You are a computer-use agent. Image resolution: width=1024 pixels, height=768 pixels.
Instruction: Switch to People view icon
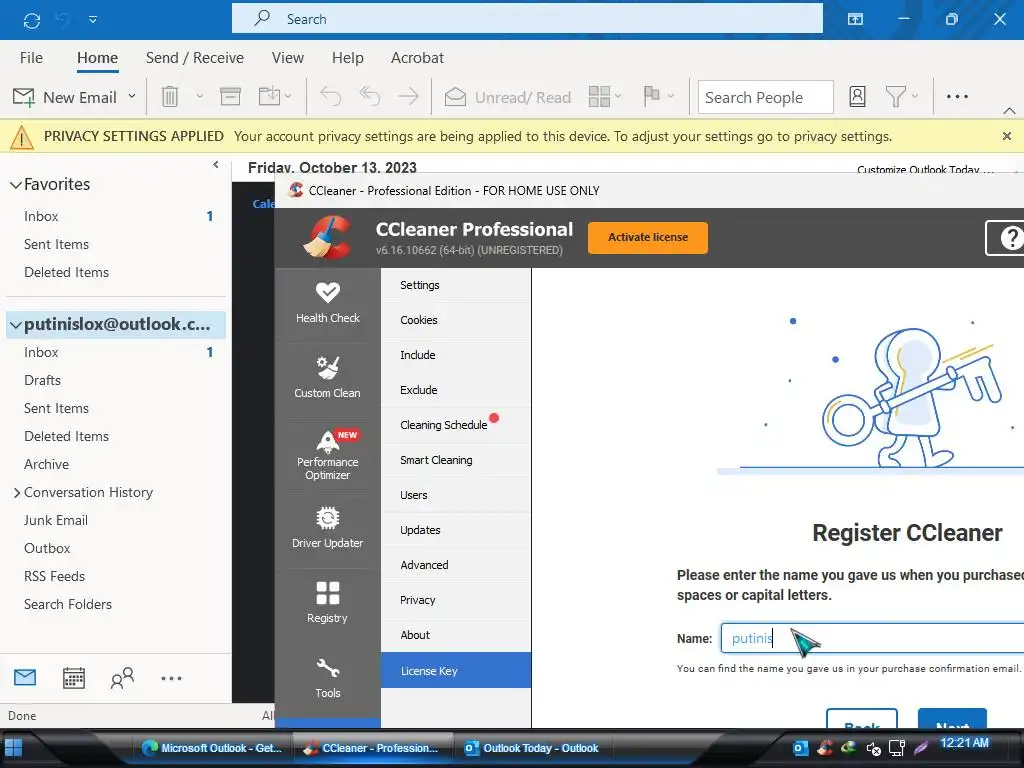122,678
